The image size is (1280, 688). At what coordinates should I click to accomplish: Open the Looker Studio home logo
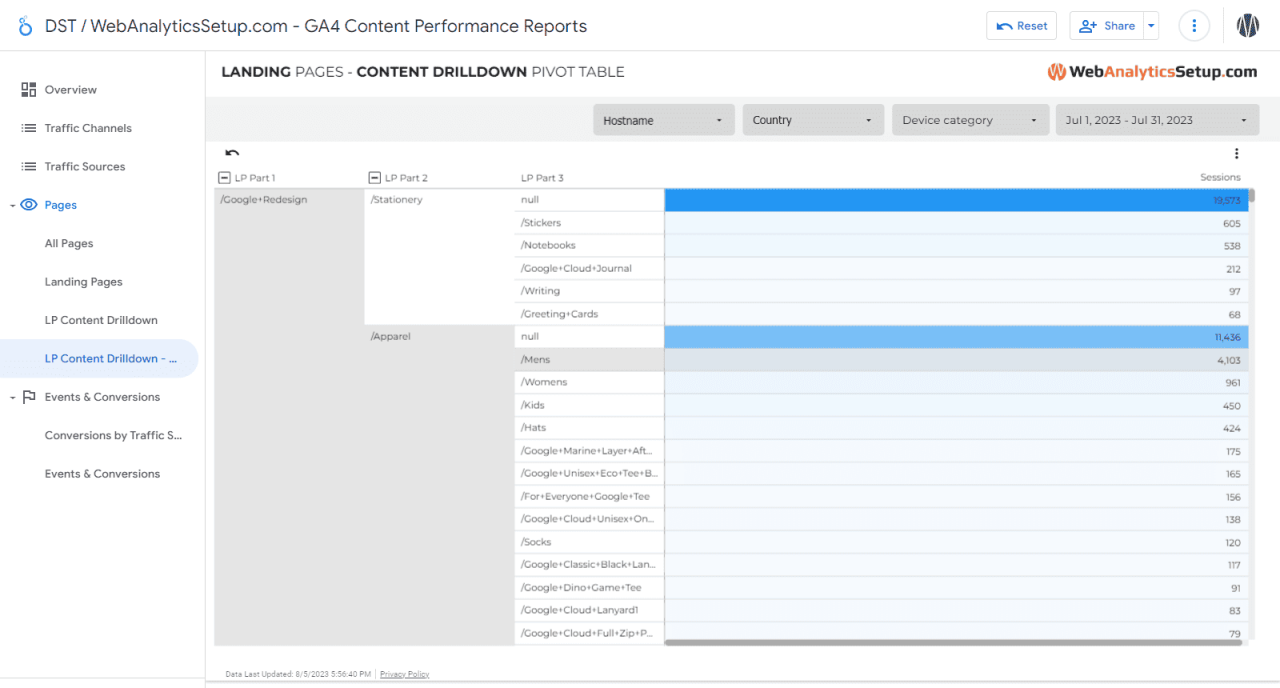pos(24,25)
